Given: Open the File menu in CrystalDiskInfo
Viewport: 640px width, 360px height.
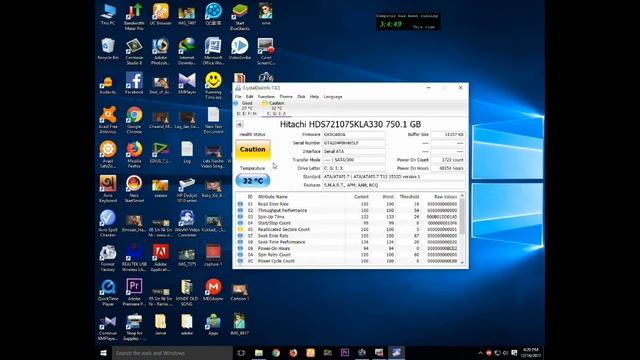Looking at the screenshot, I should pos(238,97).
